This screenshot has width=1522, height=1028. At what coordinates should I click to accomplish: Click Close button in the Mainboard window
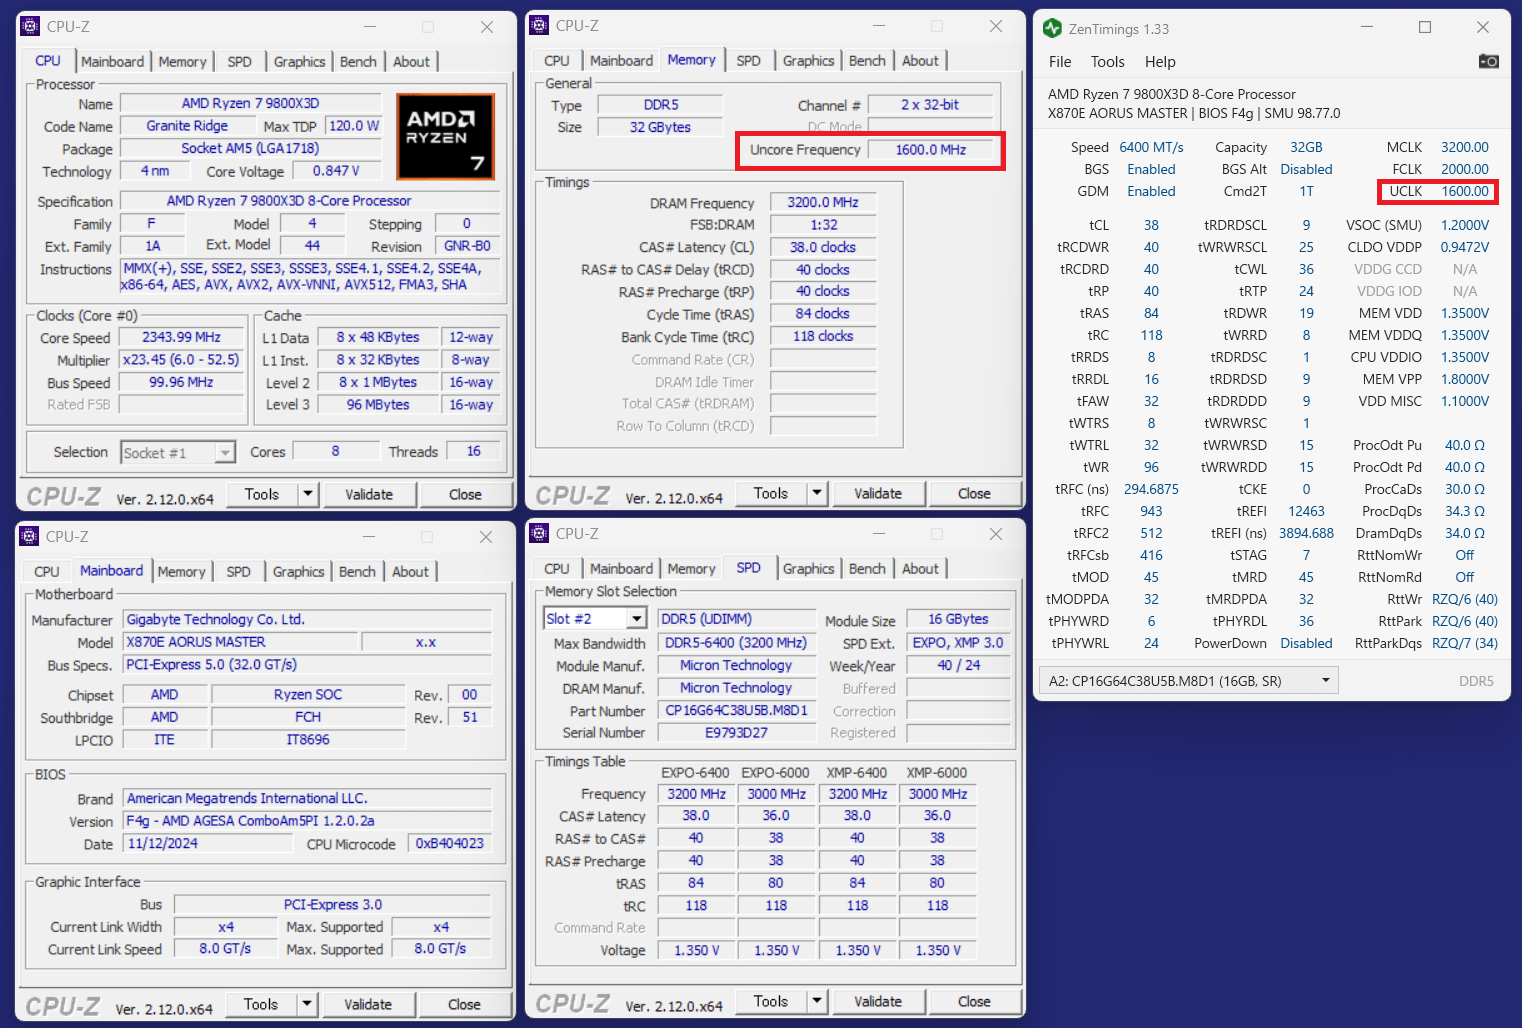pyautogui.click(x=464, y=1004)
